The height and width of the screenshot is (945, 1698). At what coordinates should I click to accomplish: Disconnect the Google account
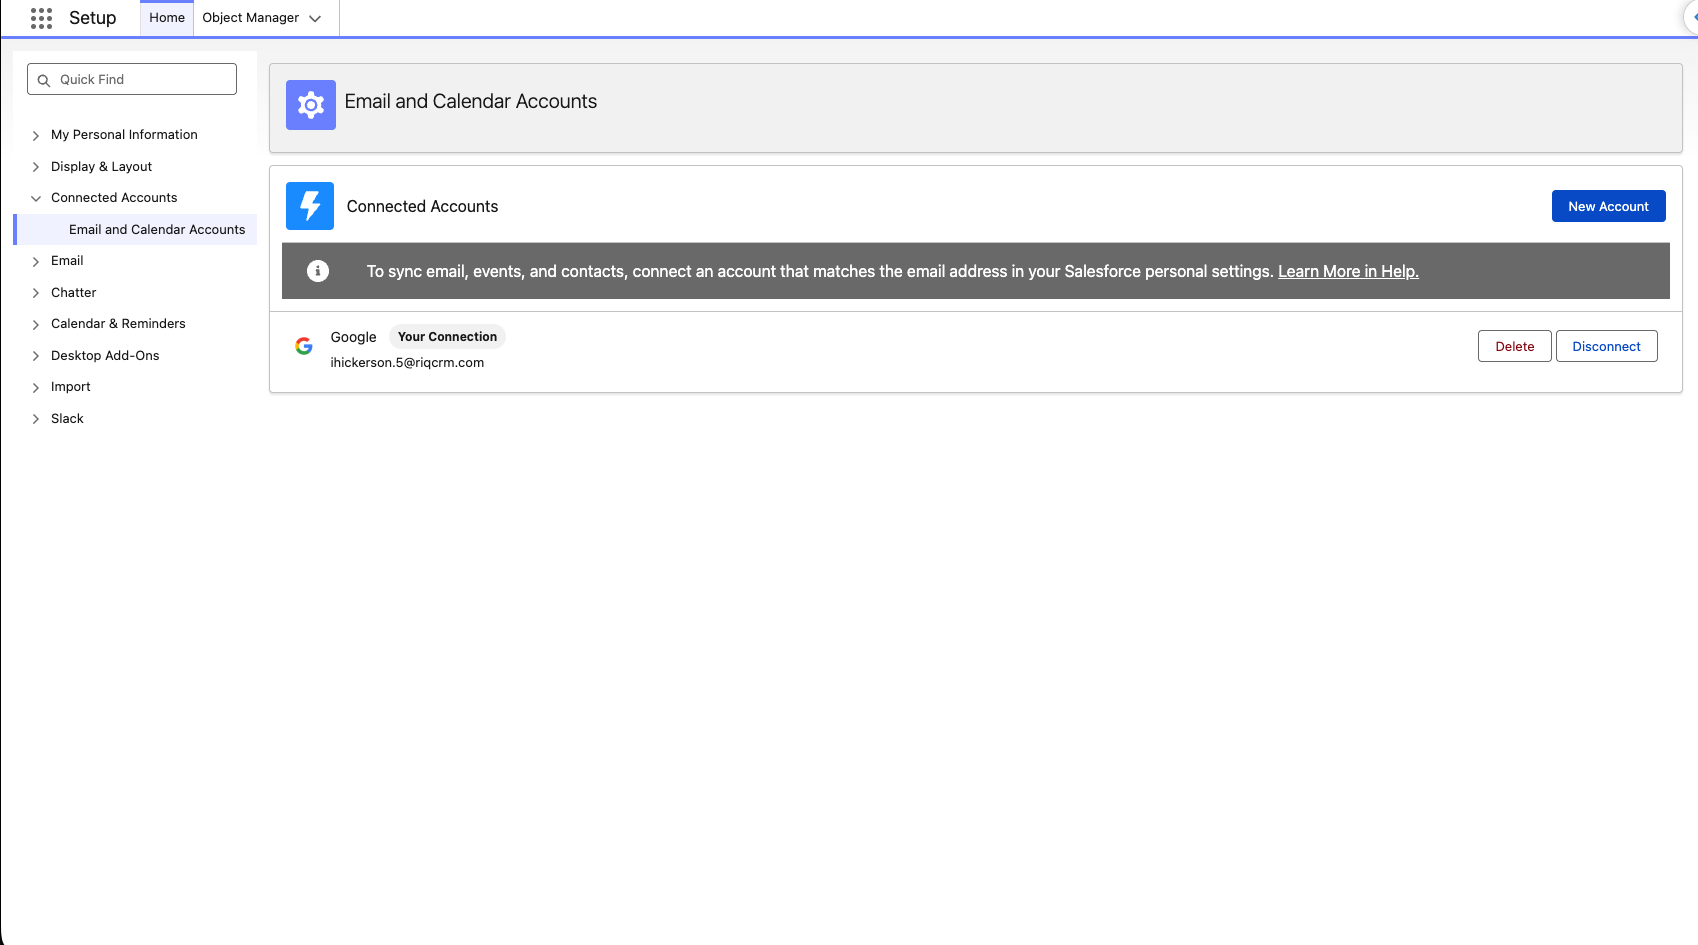point(1606,346)
